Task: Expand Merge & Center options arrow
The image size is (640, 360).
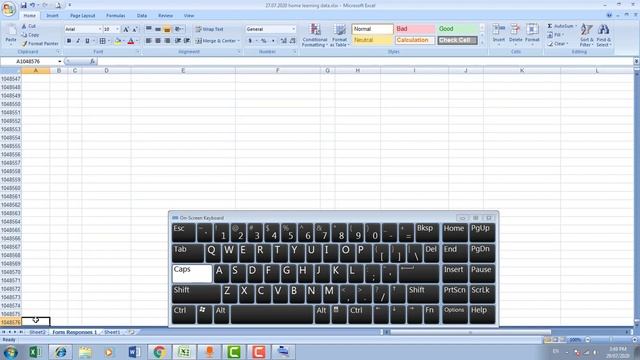Action: pos(238,41)
